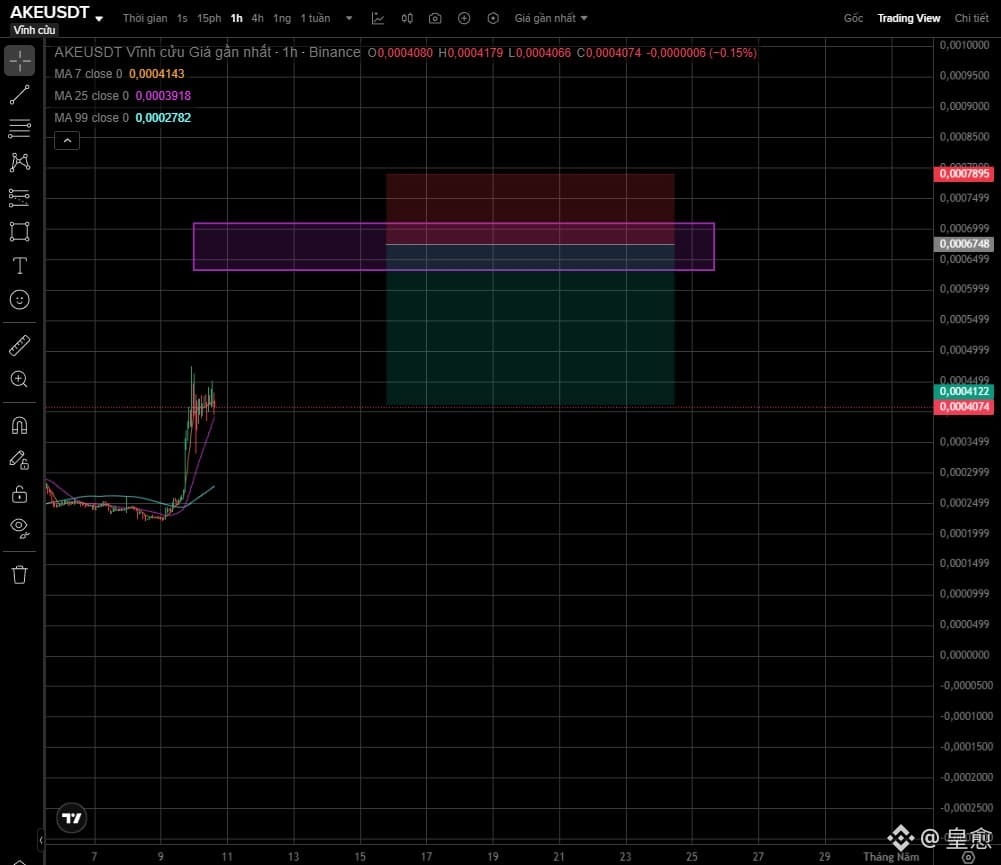Click the MA 99 value 0,0002782
Screen dimensions: 1001x865
(x=163, y=117)
